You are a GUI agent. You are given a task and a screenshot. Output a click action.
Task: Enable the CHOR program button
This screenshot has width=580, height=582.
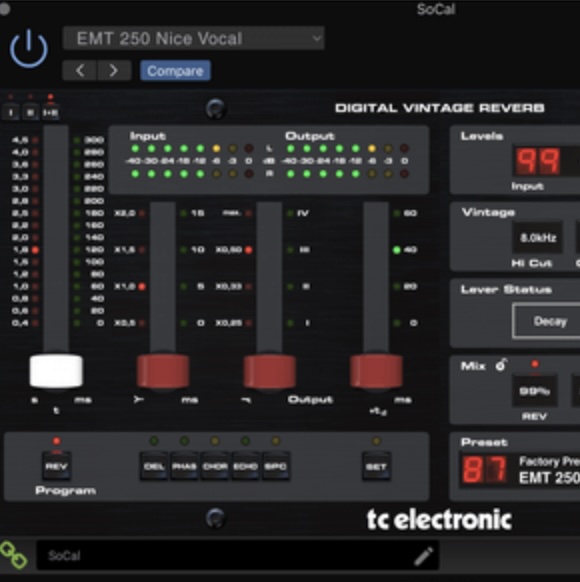[x=215, y=466]
